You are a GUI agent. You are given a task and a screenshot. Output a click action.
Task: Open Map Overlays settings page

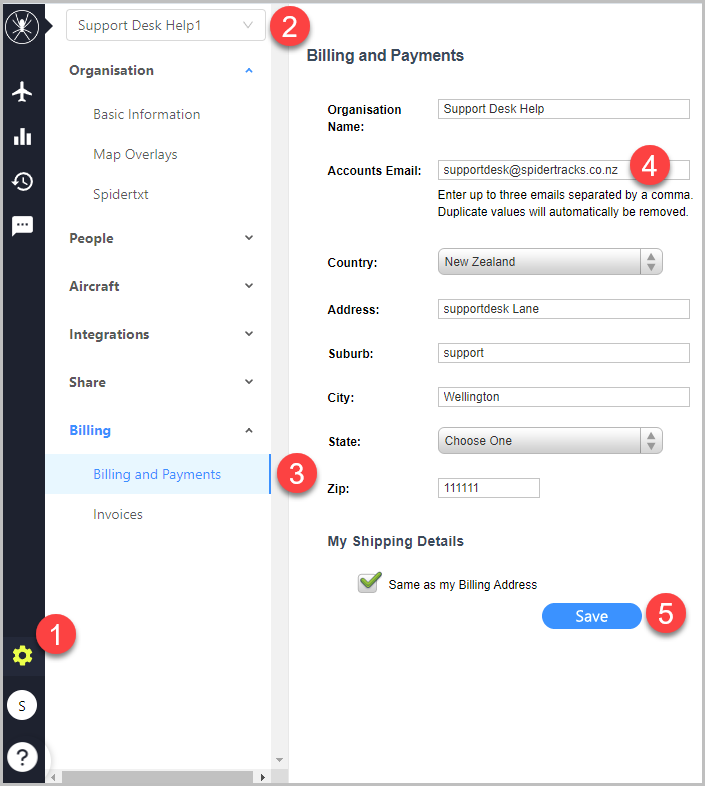tap(135, 154)
